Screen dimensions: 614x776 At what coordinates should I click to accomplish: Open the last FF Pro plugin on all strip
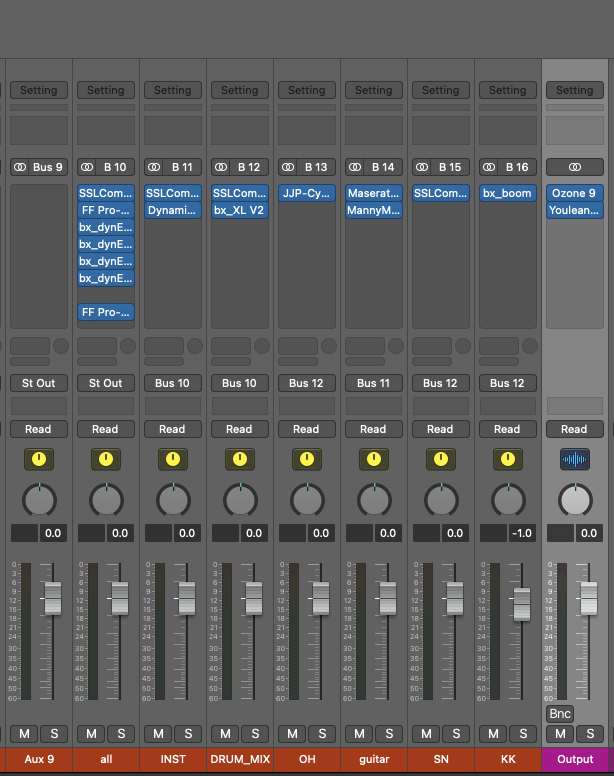[106, 312]
